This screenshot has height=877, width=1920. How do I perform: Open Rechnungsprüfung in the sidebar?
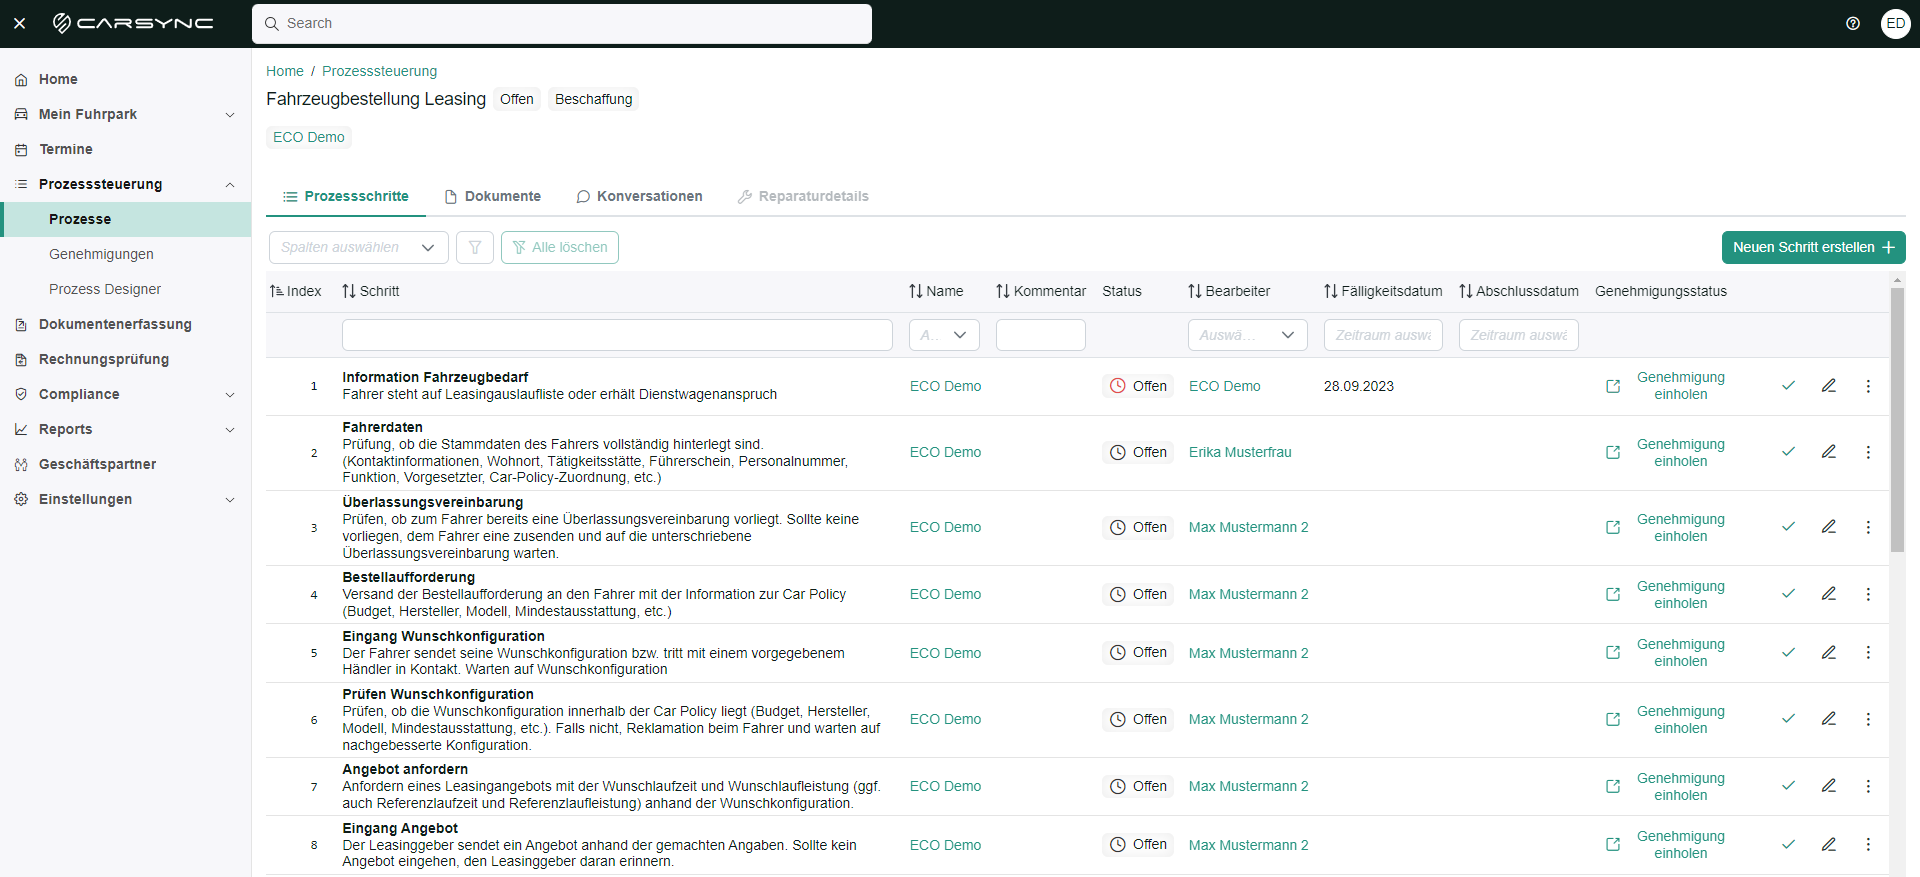(104, 359)
